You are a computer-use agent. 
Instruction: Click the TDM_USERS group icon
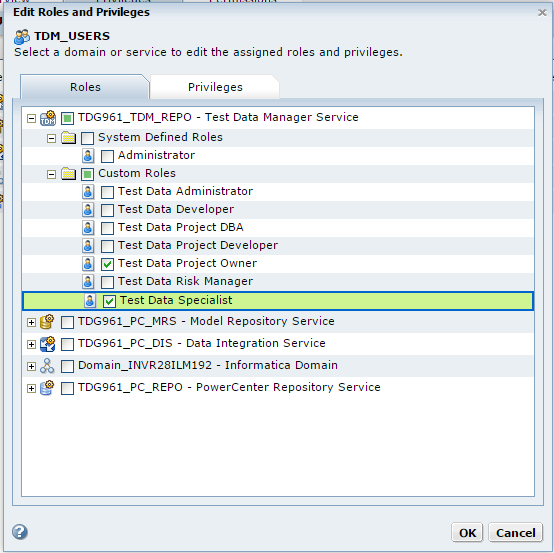(x=22, y=37)
